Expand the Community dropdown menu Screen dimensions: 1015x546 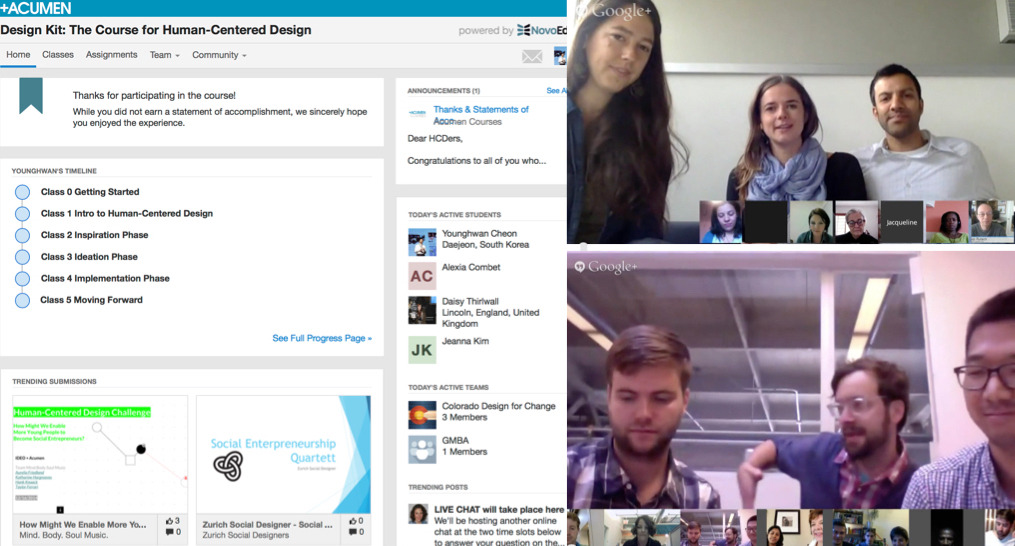click(219, 55)
